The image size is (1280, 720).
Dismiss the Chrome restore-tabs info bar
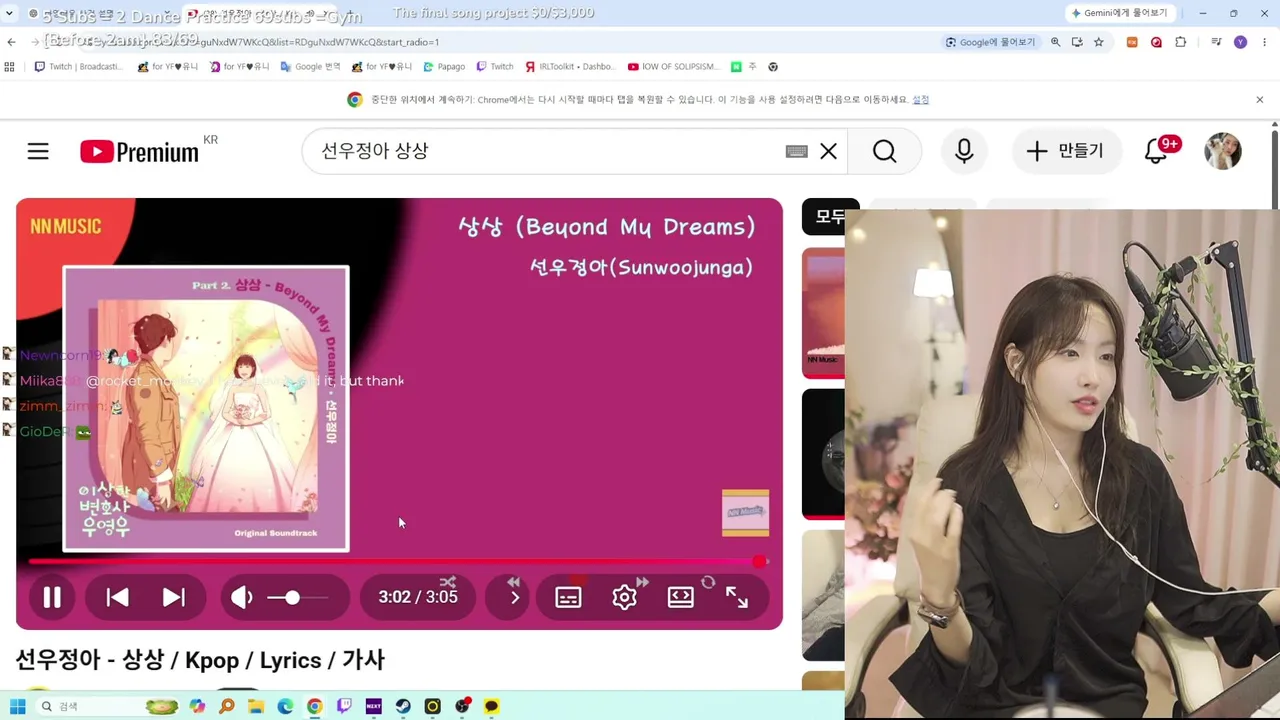pos(1259,99)
